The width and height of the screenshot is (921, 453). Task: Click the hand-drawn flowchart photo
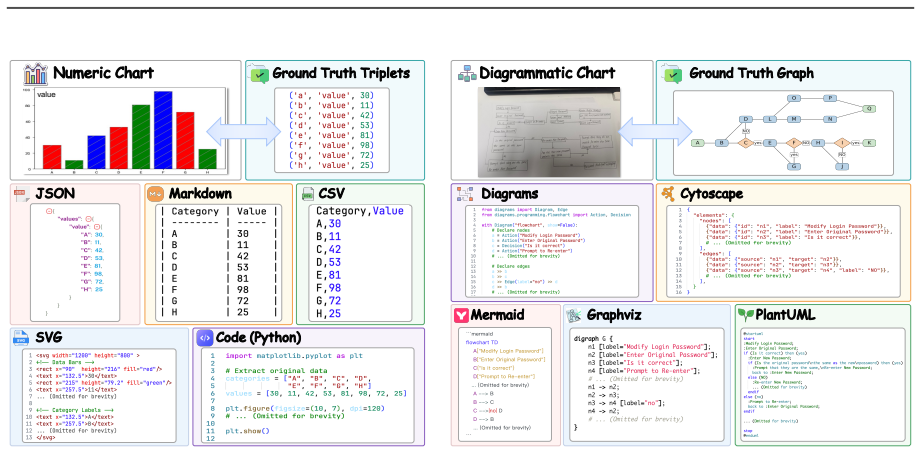coord(549,132)
